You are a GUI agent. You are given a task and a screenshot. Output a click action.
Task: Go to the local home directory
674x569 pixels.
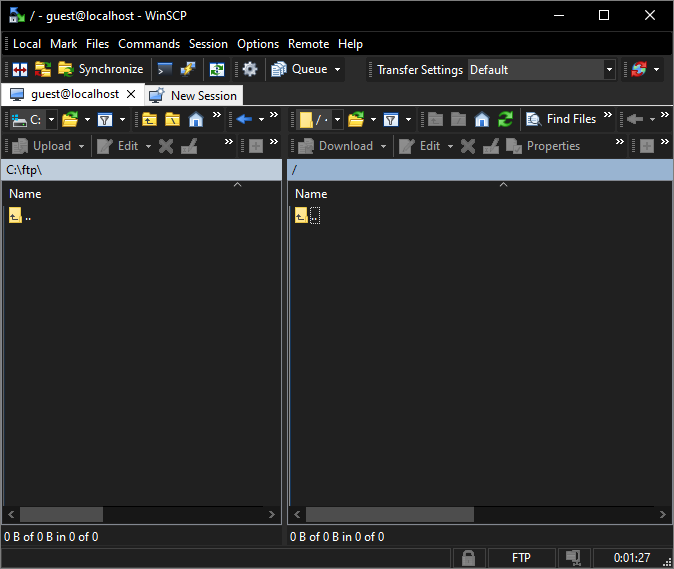pyautogui.click(x=196, y=119)
